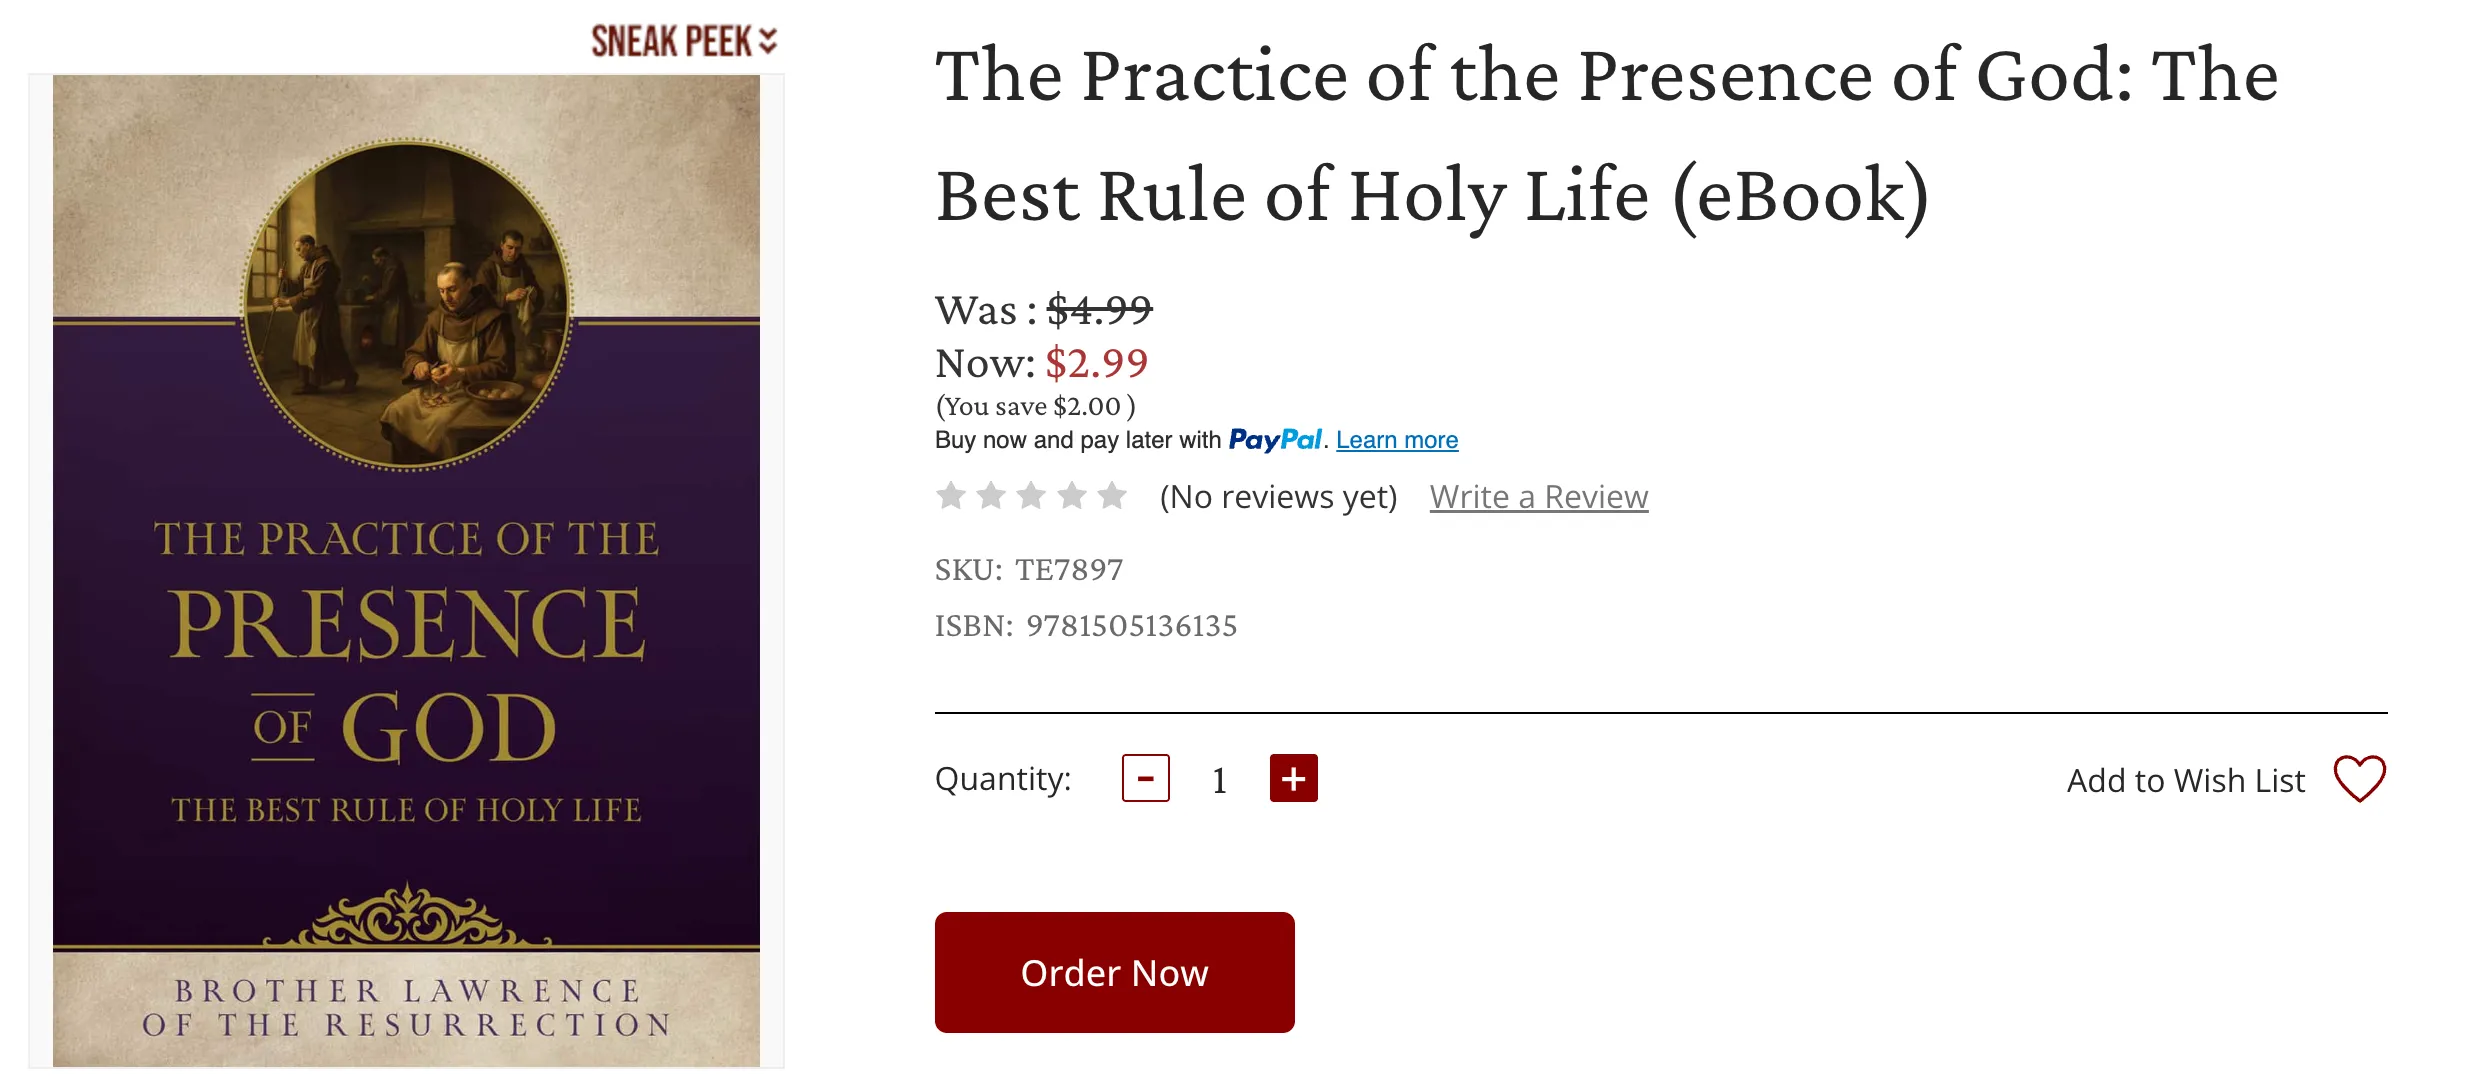2480x1090 pixels.
Task: Select the third rating star
Action: coord(1031,495)
